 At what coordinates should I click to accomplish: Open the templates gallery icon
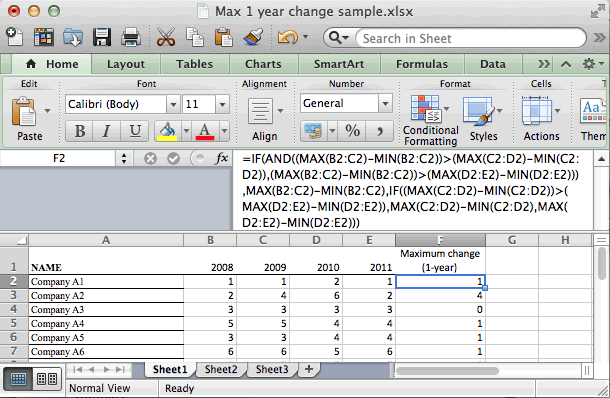[x=44, y=38]
